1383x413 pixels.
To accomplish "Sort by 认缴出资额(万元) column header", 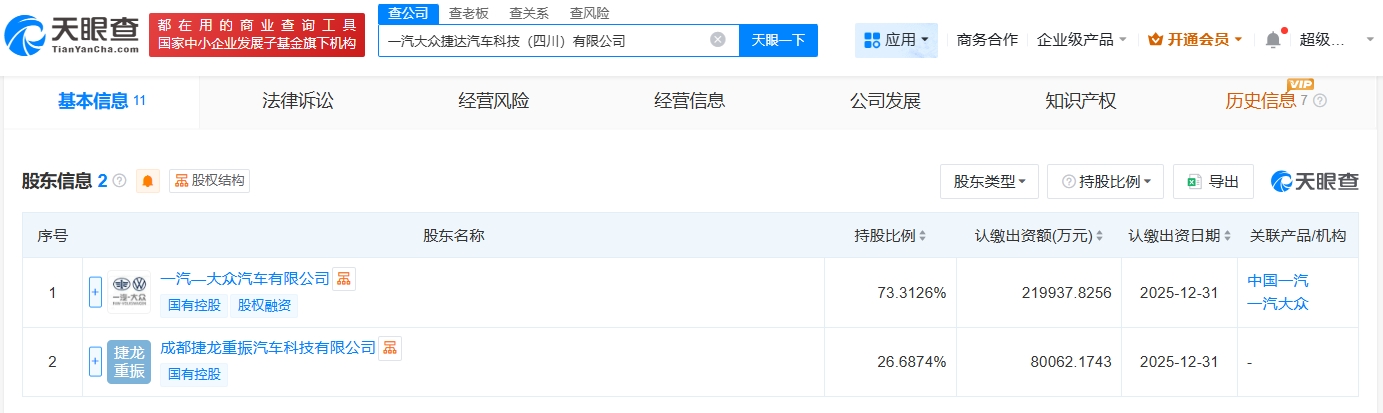I will pyautogui.click(x=1039, y=236).
